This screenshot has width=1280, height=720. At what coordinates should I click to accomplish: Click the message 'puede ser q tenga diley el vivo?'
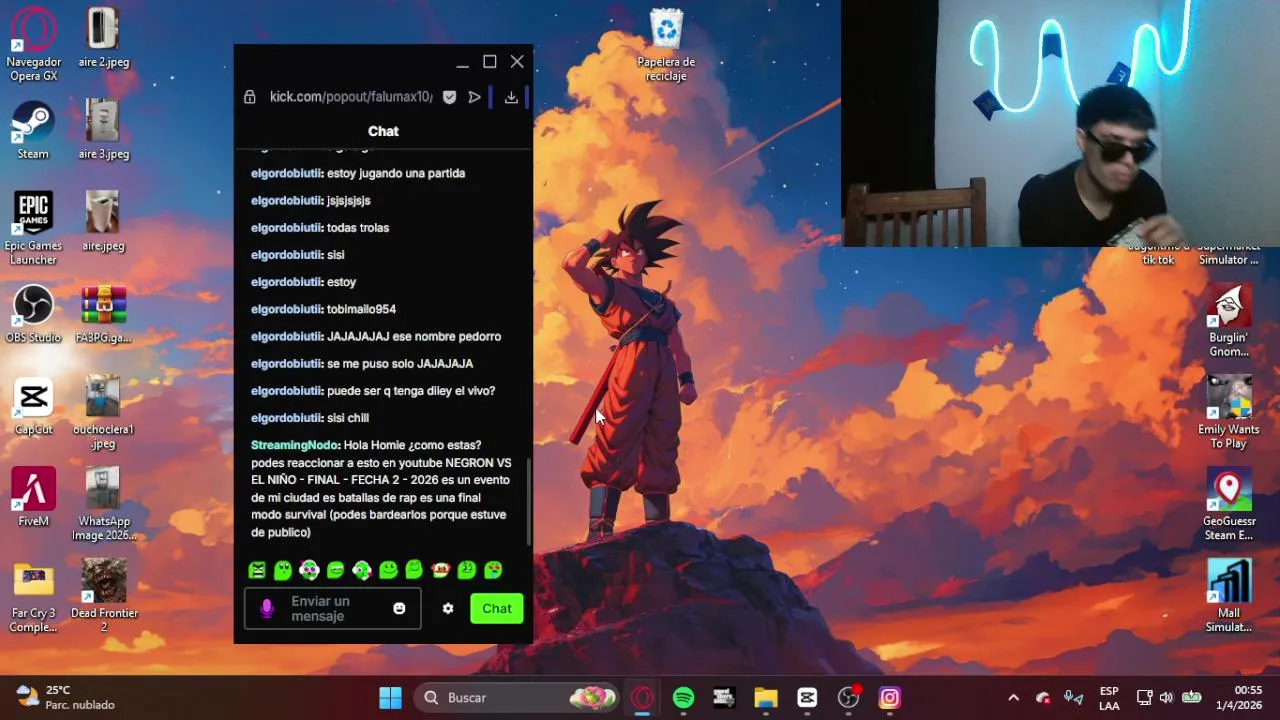click(x=411, y=391)
